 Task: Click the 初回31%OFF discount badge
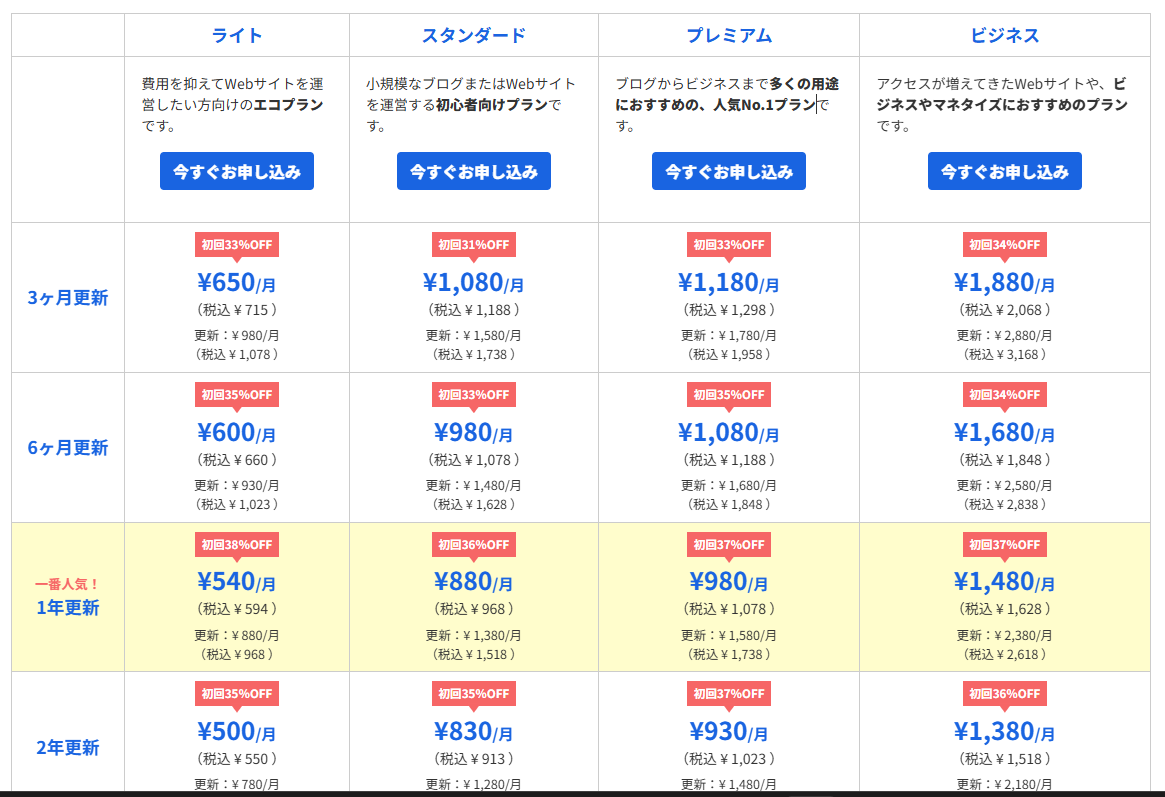point(474,245)
